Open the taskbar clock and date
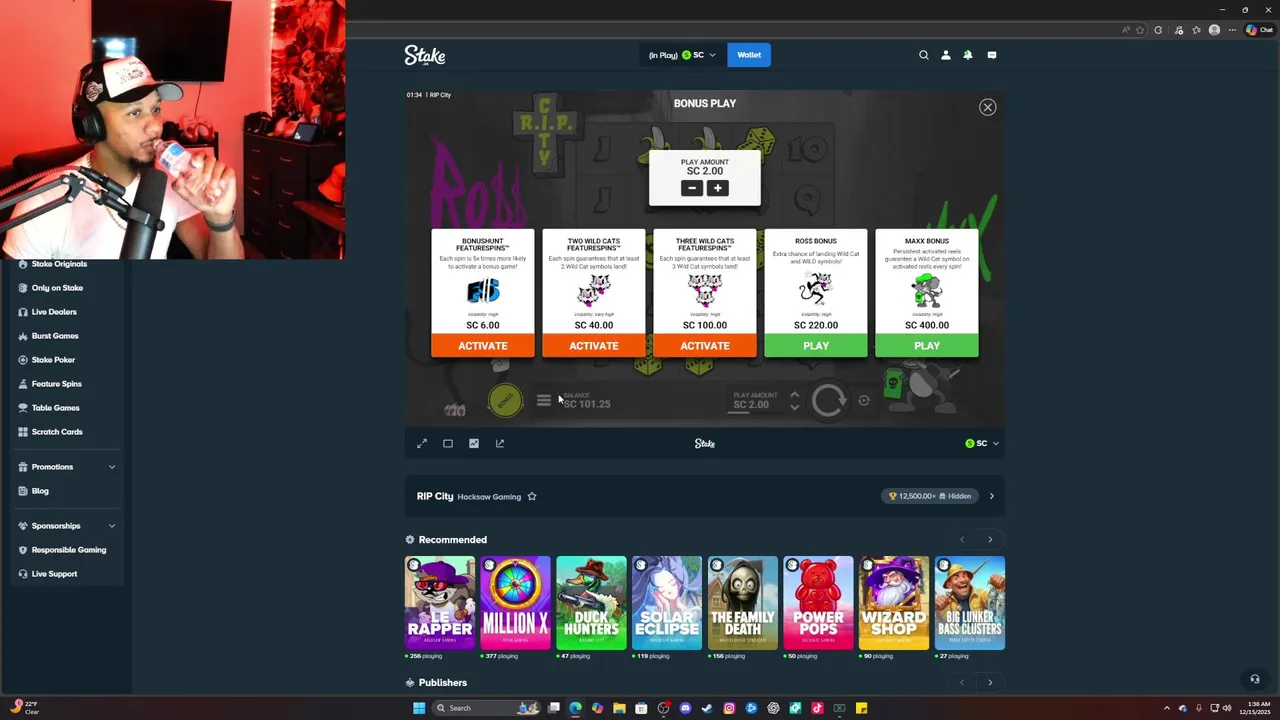 point(1254,708)
